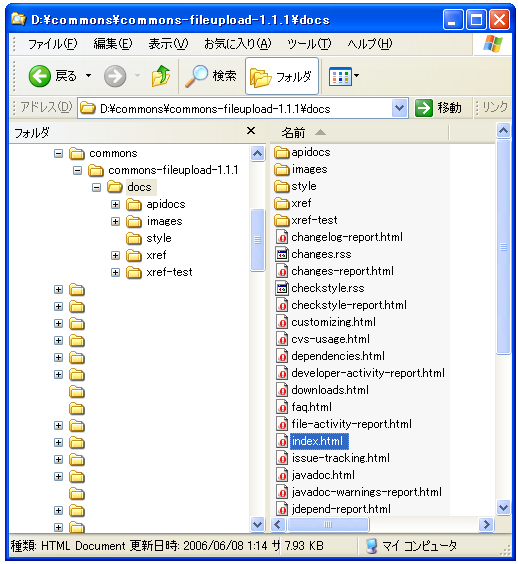Viewport: 518px width, 564px height.
Task: Select changes-report.html file icon
Action: click(282, 271)
